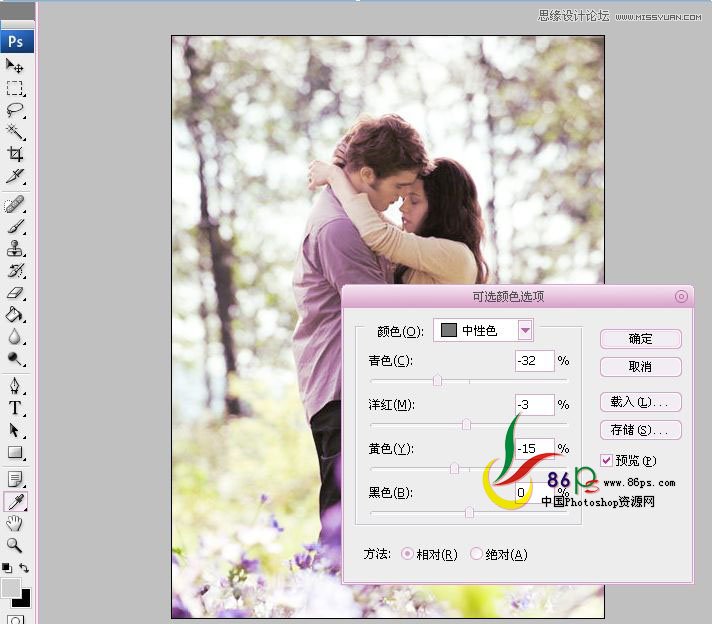Screen dimensions: 712x624
Task: Select the Paint Bucket tool
Action: pyautogui.click(x=15, y=314)
